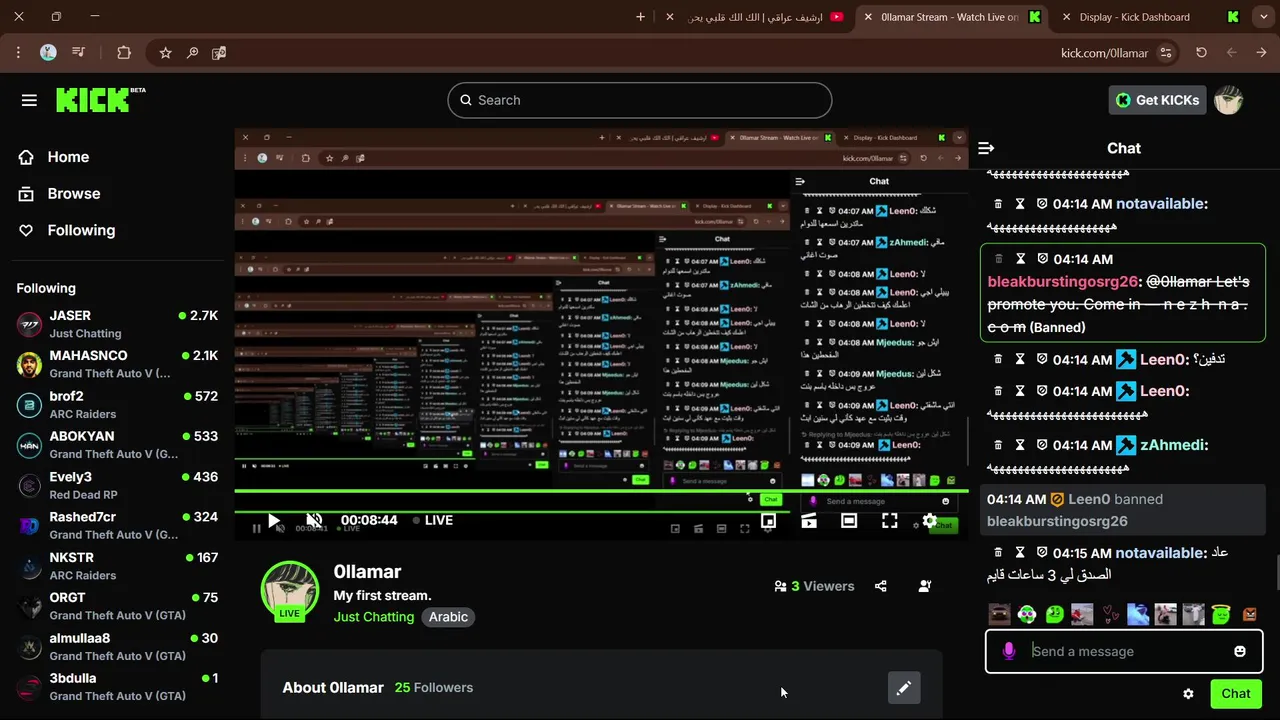Click the user-plus icon beside share
The height and width of the screenshot is (720, 1280).
tap(925, 586)
